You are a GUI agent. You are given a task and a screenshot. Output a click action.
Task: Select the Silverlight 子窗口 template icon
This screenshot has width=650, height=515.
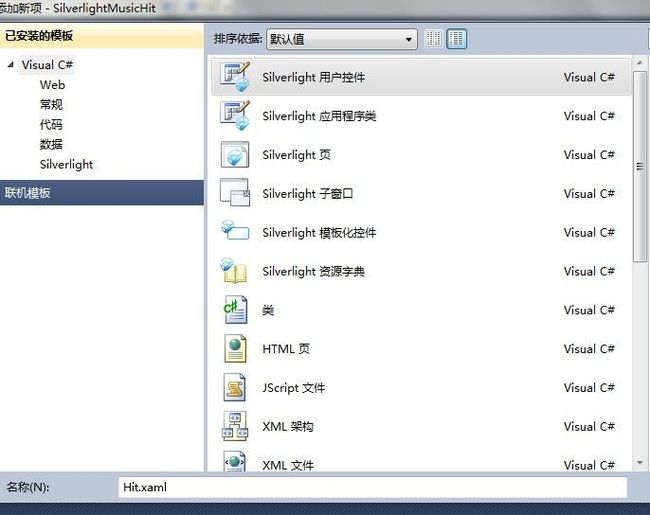point(235,193)
